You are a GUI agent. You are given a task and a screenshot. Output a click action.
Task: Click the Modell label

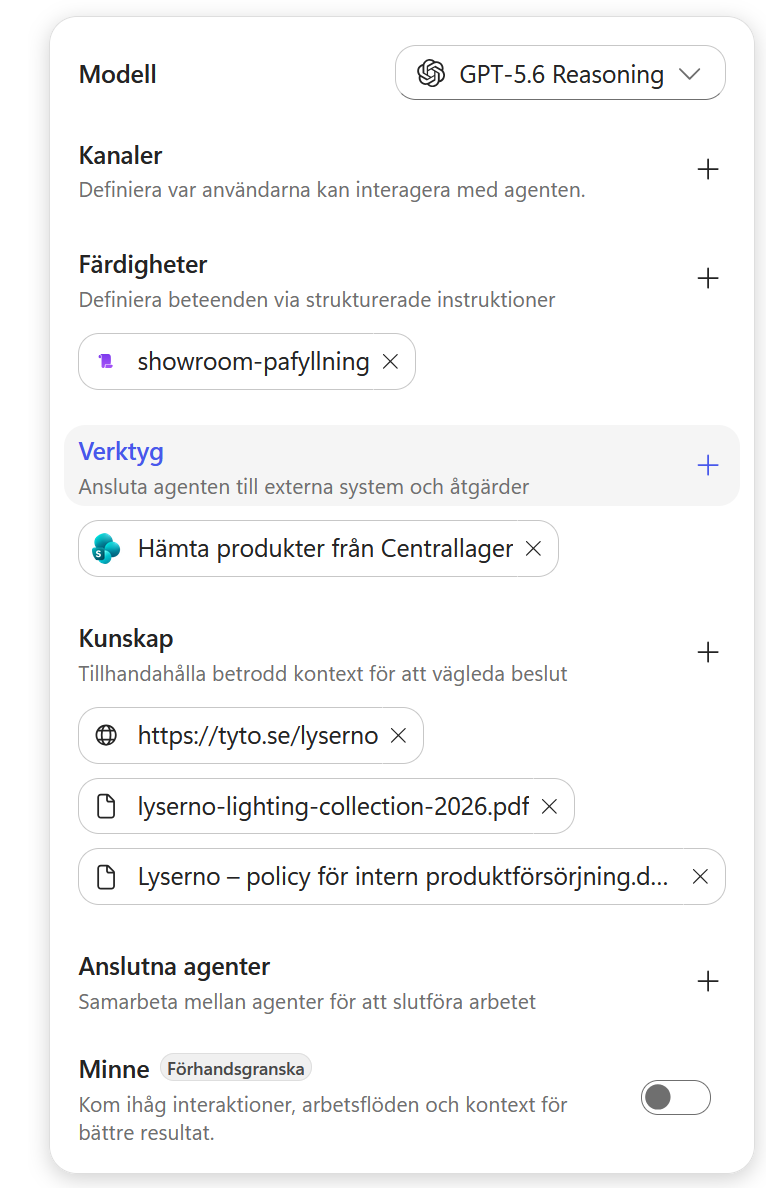[x=117, y=74]
